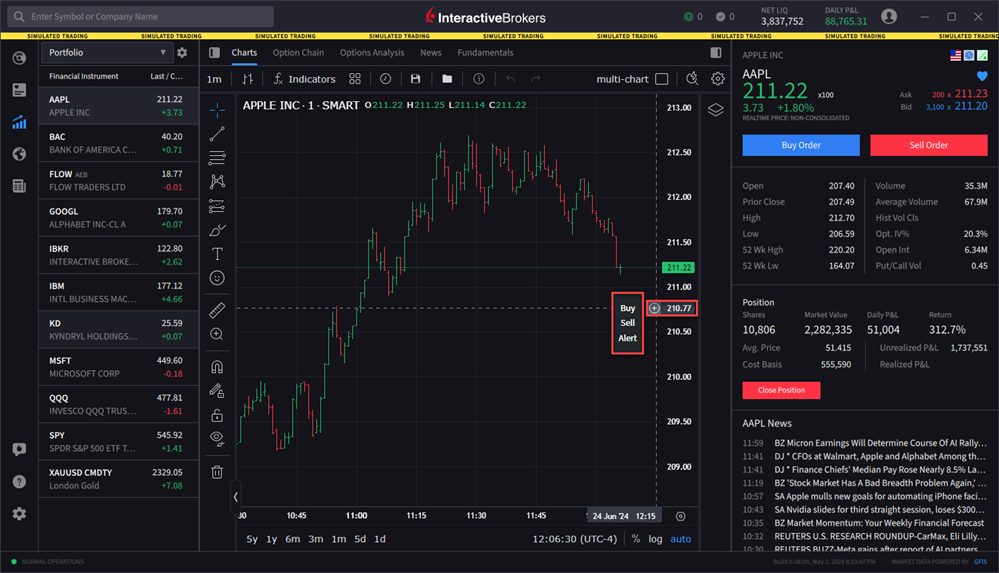
Task: Toggle stay in drawing mode
Action: tap(217, 391)
